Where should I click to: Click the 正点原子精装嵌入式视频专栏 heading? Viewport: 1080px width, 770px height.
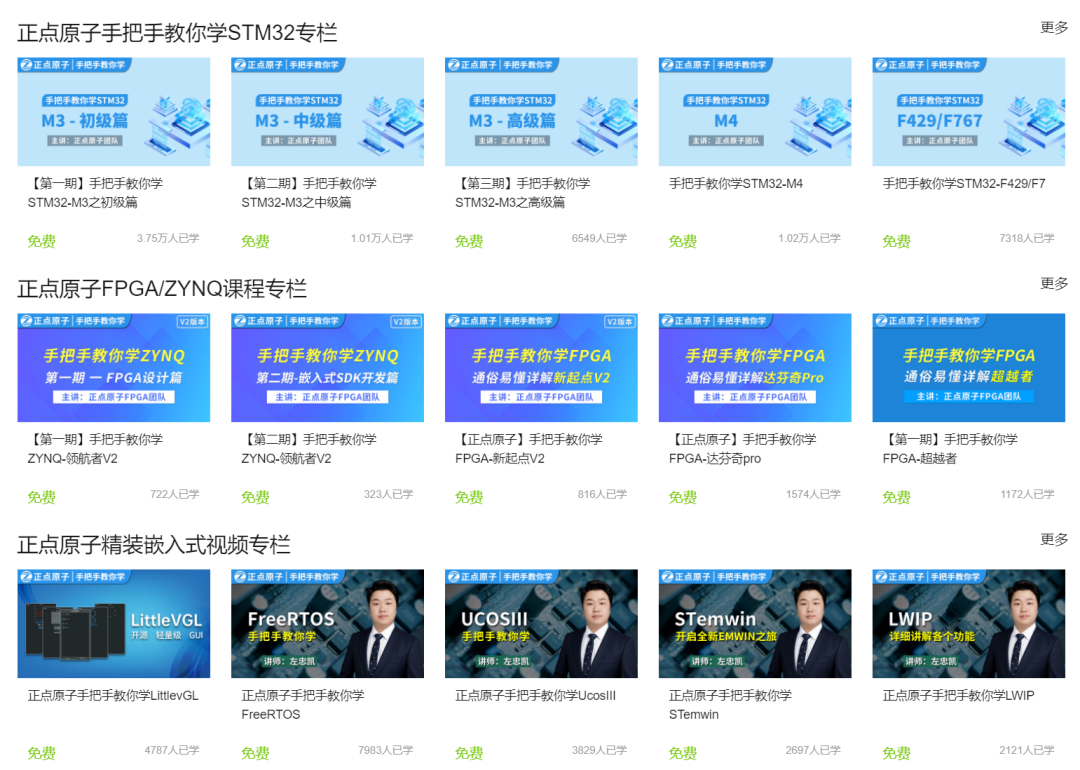154,545
